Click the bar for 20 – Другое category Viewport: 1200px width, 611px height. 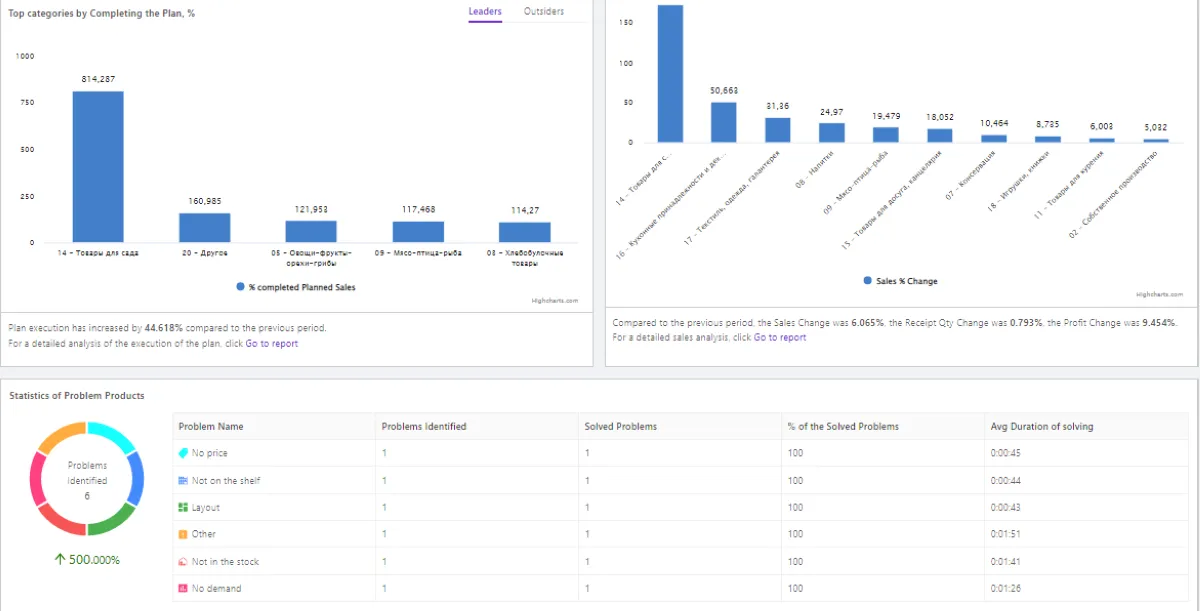tap(204, 227)
